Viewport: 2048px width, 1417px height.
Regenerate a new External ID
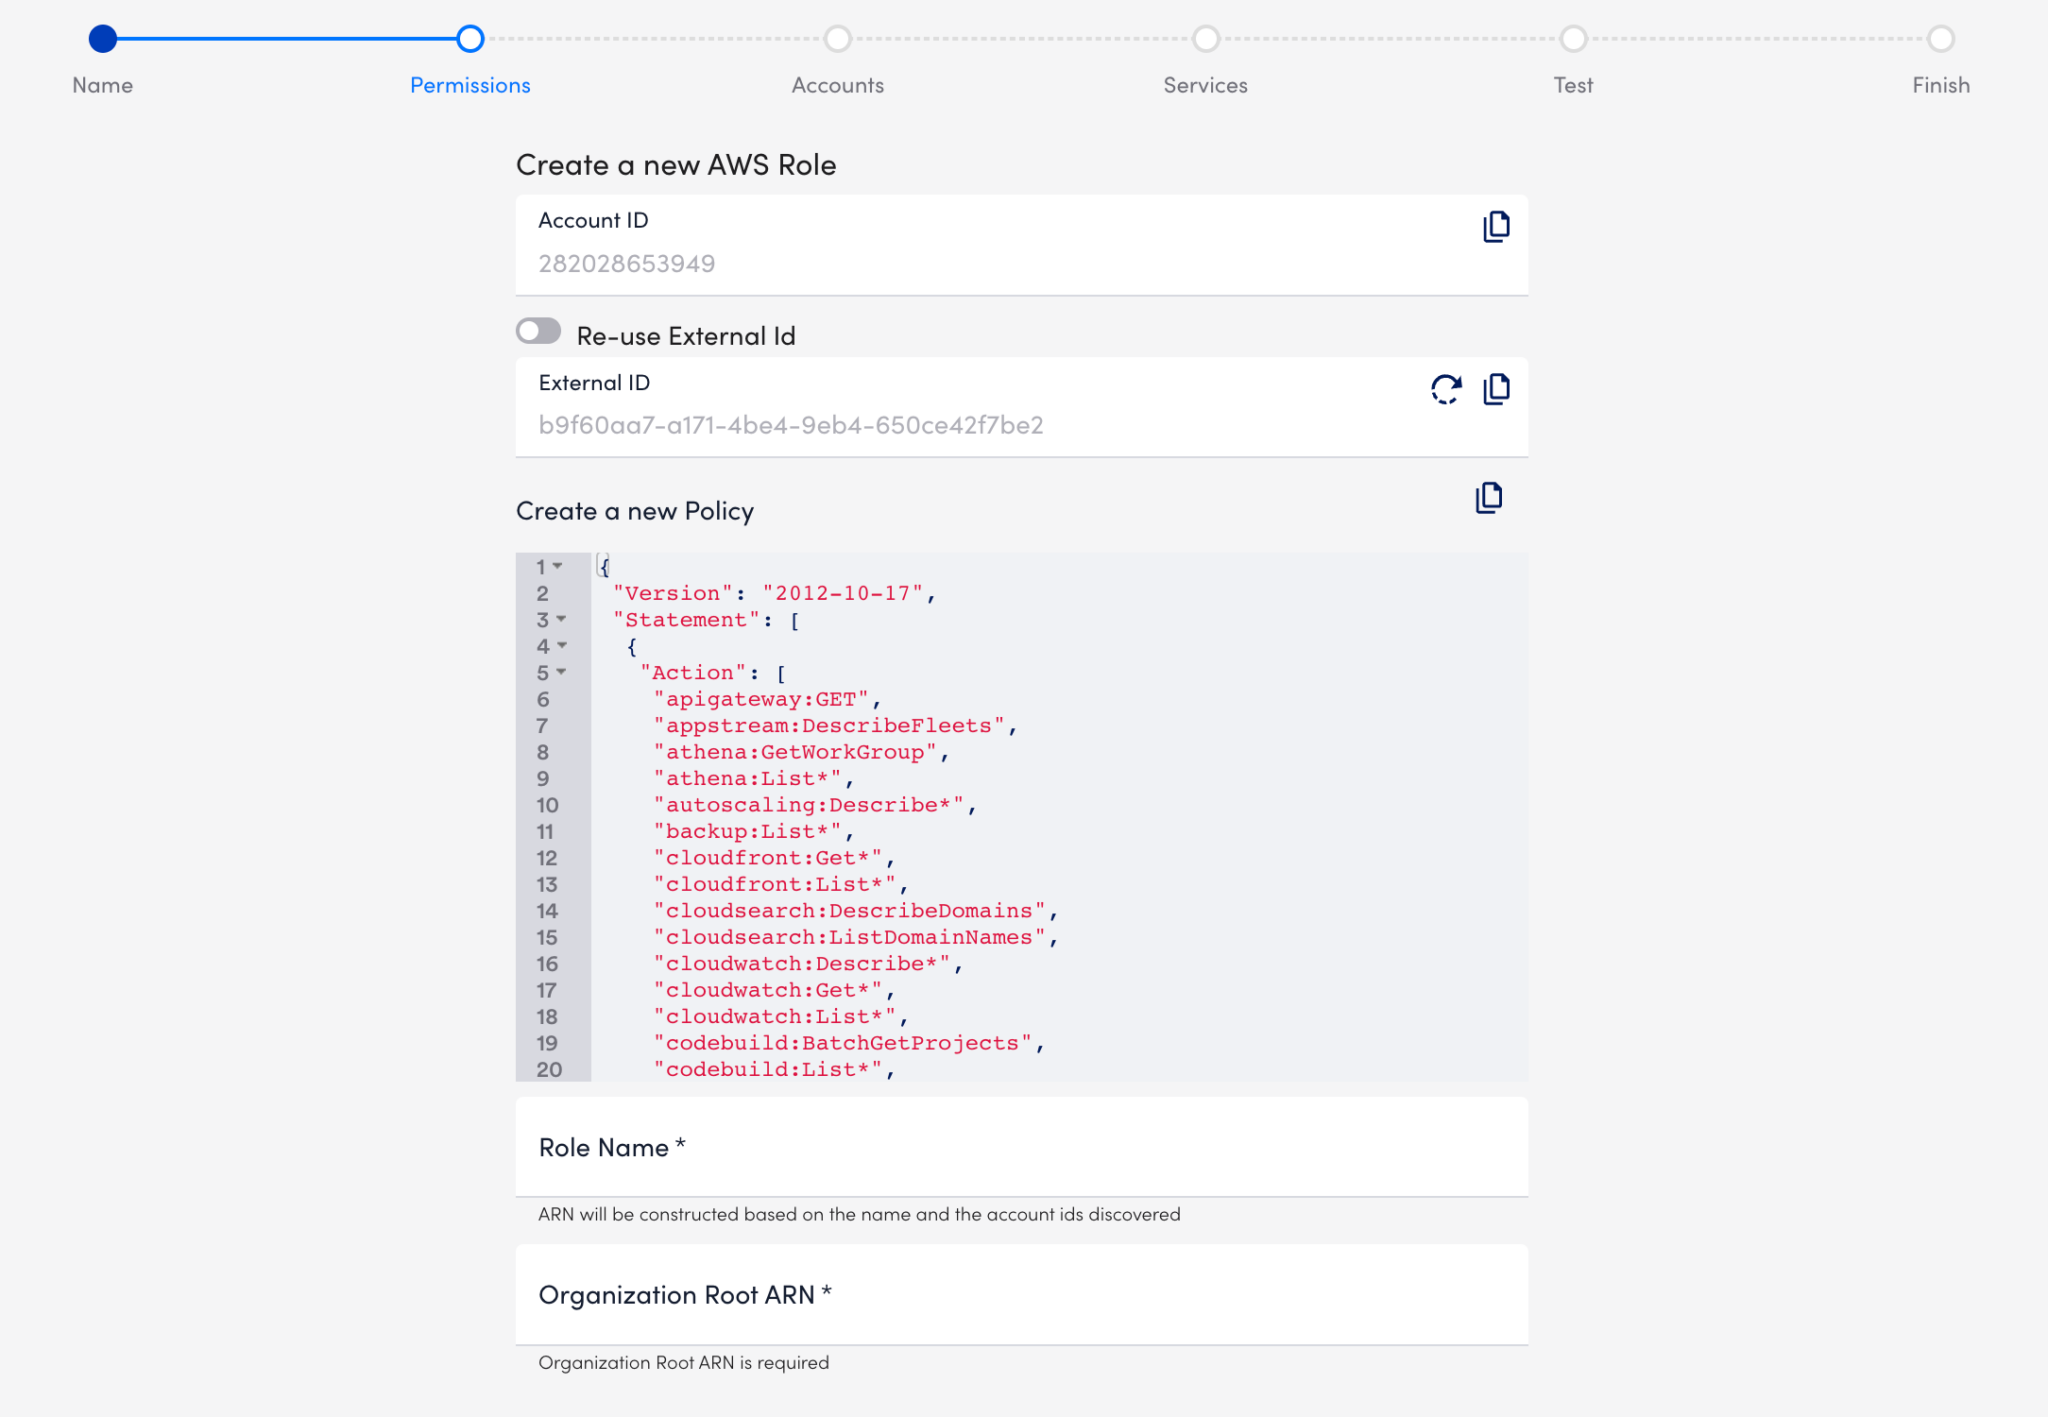click(1445, 391)
